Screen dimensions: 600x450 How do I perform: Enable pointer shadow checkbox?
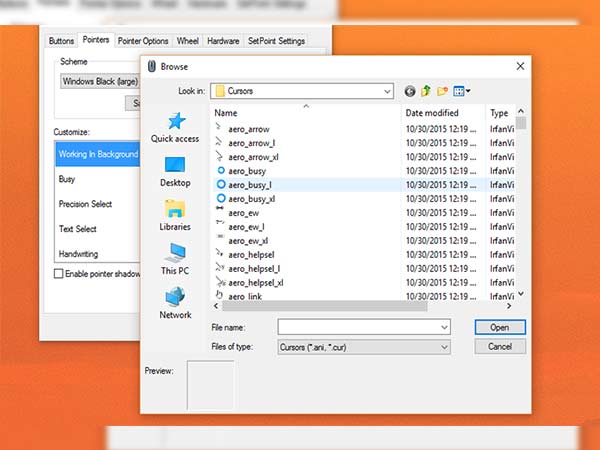(58, 273)
